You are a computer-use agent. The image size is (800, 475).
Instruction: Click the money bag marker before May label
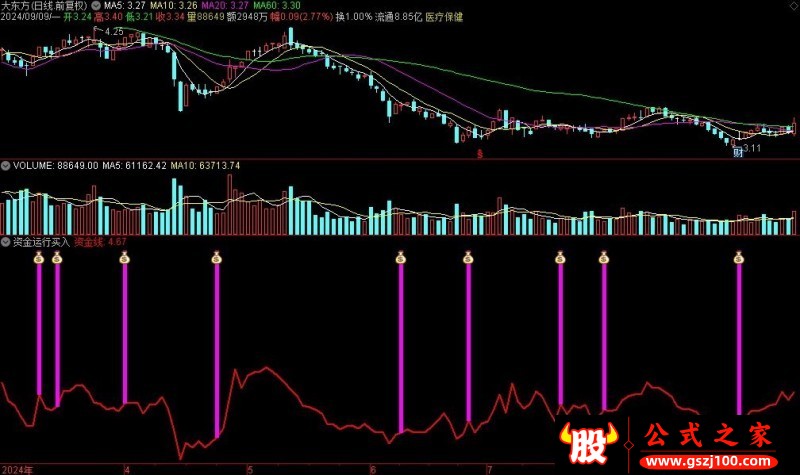[216, 258]
